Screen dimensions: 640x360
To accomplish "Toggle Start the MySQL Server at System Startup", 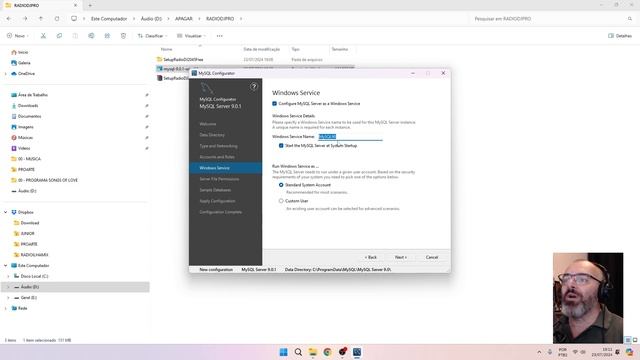I will point(281,145).
